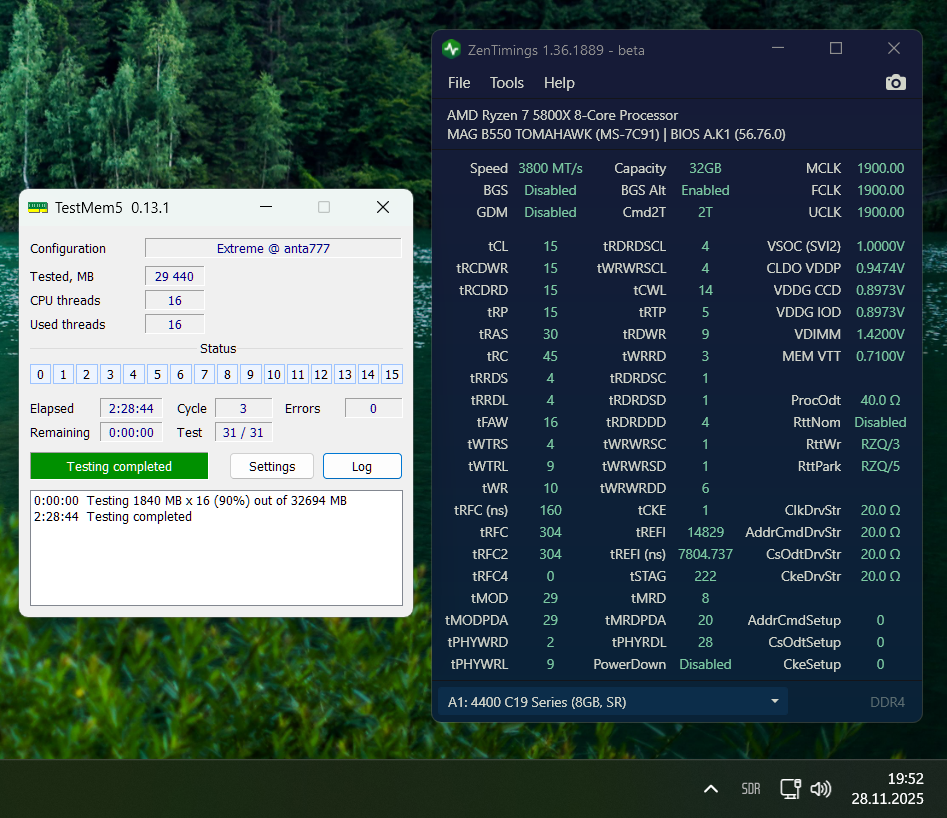Click the TestMem5 title bar icon
Viewport: 947px width, 818px height.
(37, 207)
